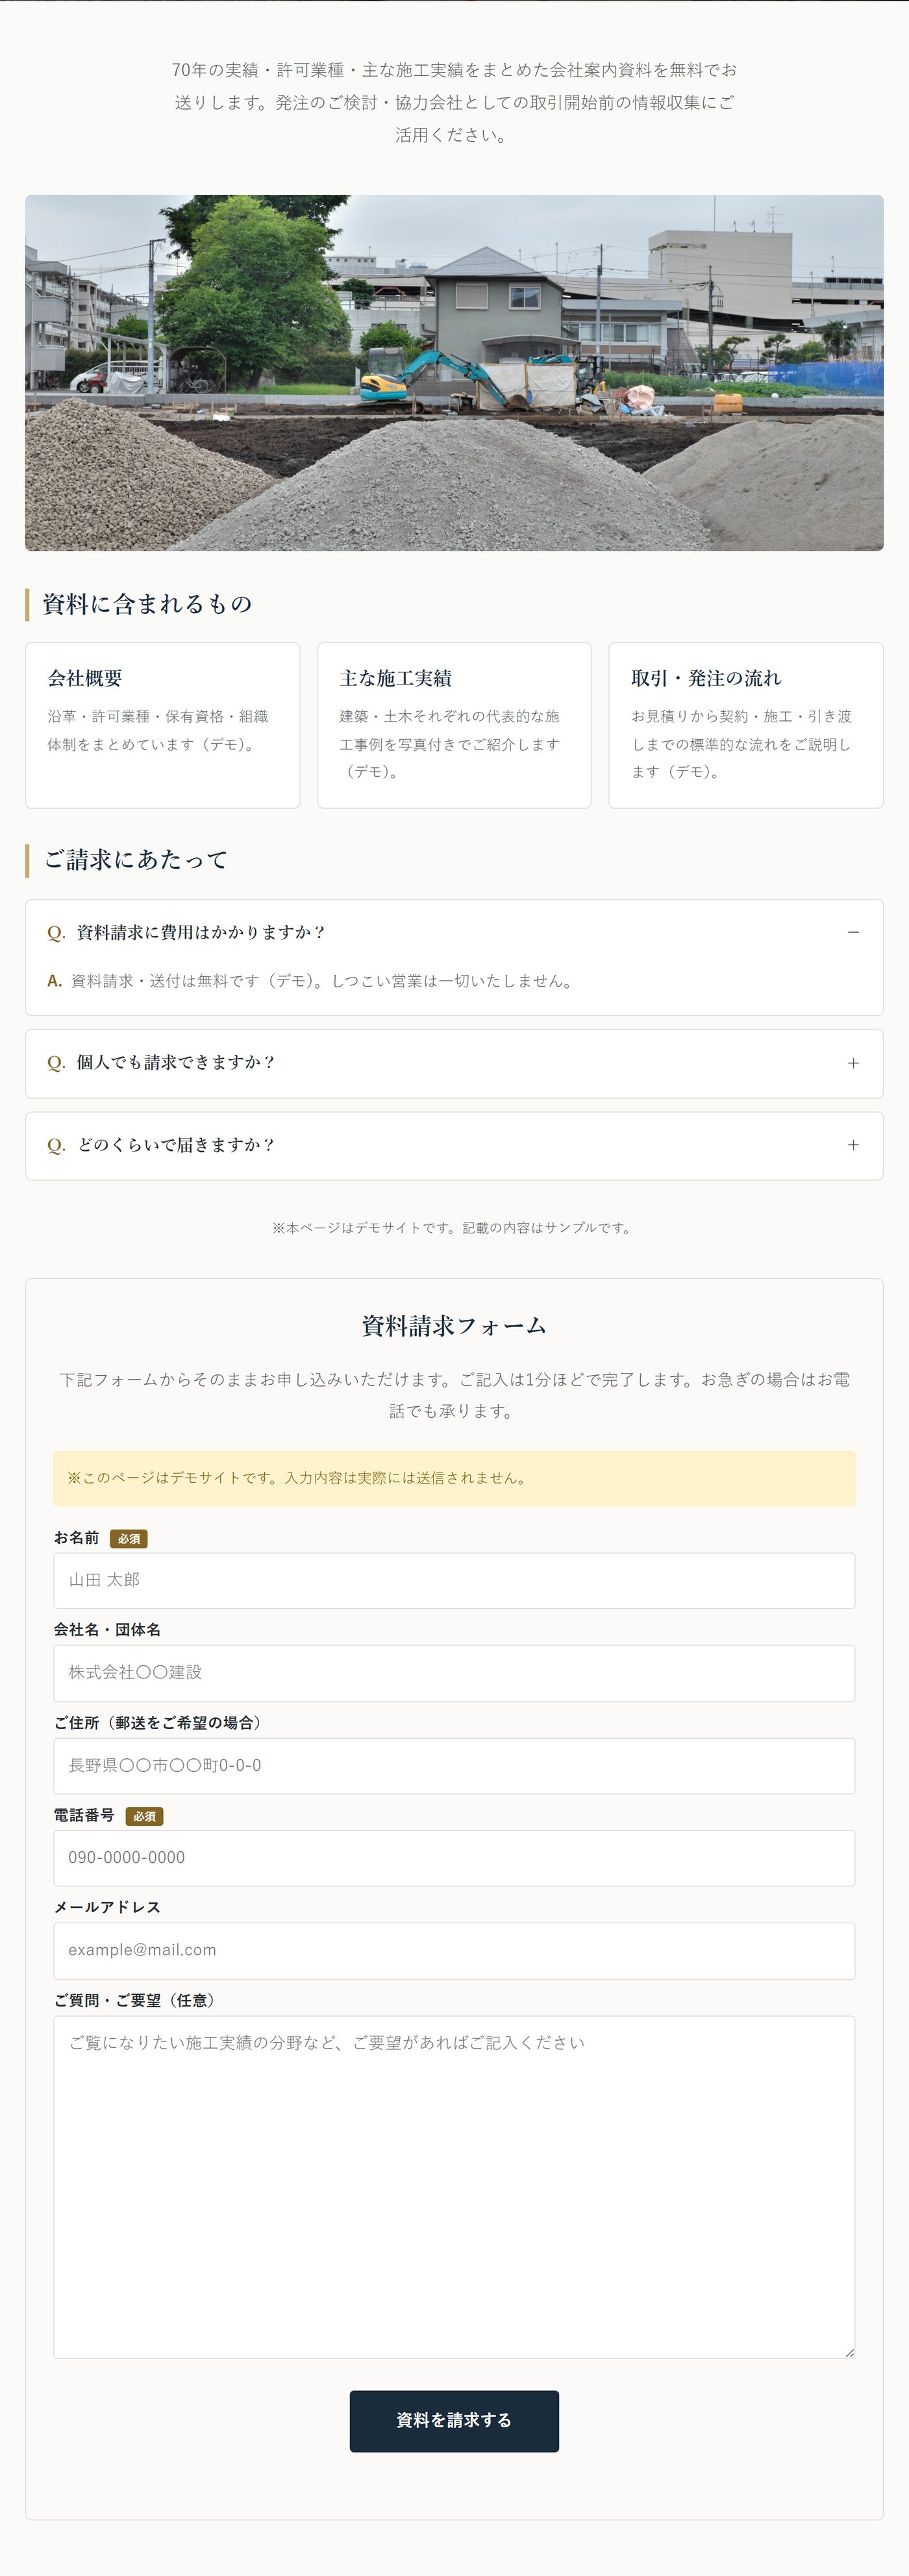909x2576 pixels.
Task: Select the ご住所 address input
Action: point(454,1766)
